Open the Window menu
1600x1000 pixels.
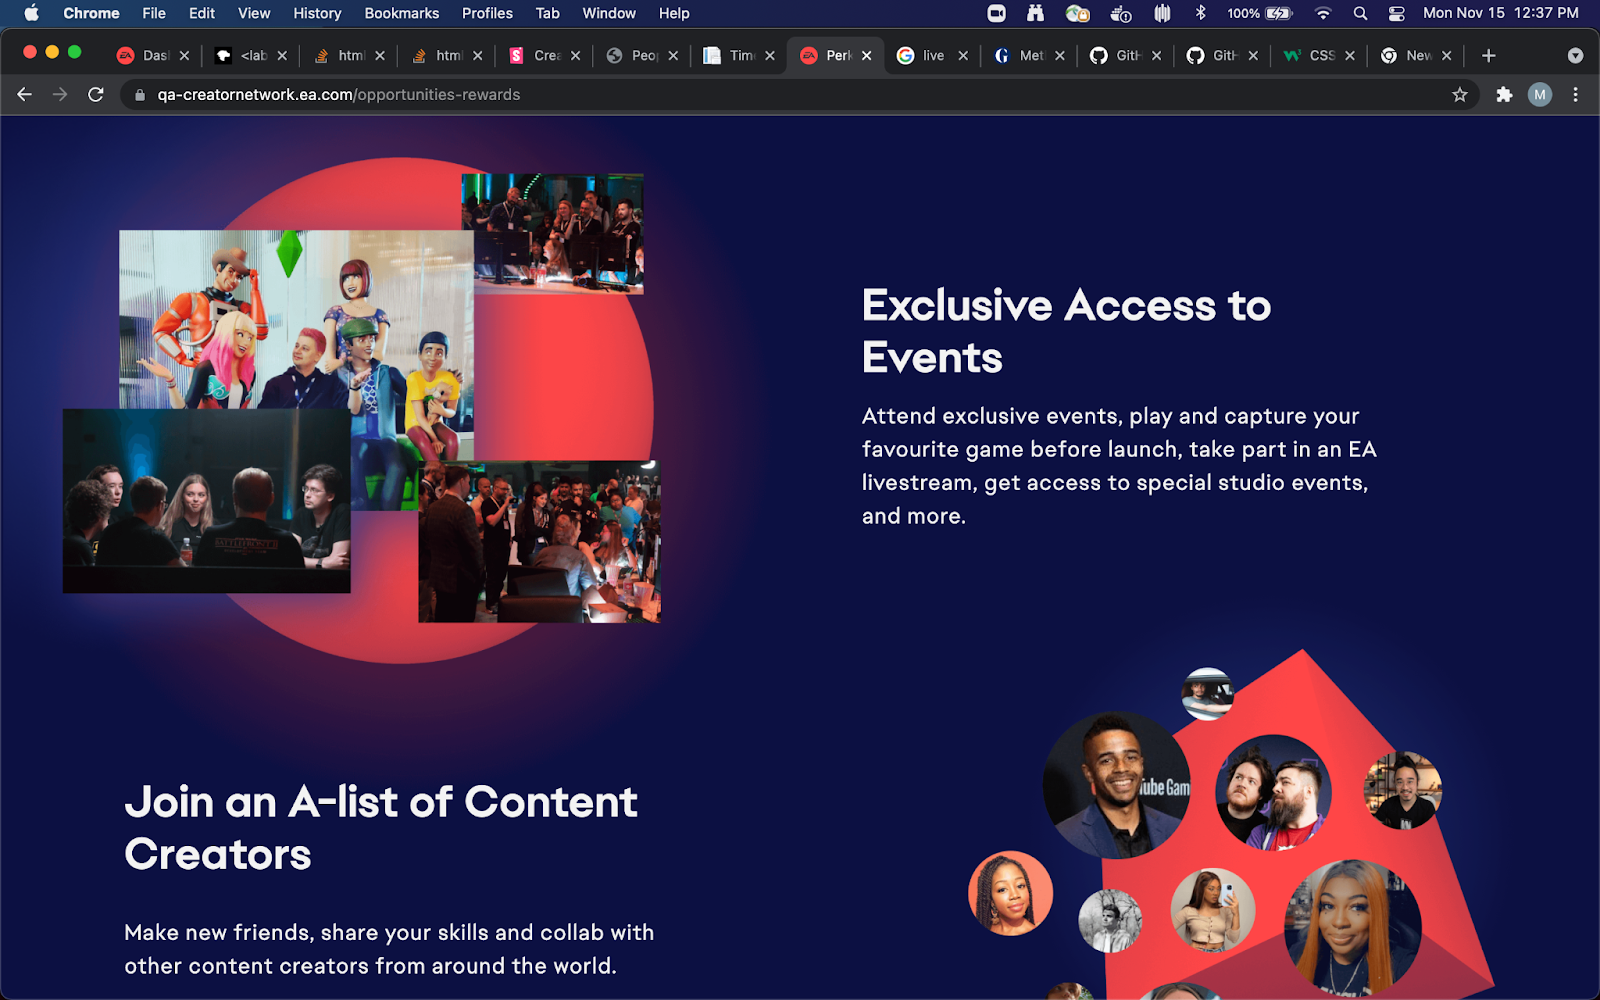pyautogui.click(x=609, y=13)
